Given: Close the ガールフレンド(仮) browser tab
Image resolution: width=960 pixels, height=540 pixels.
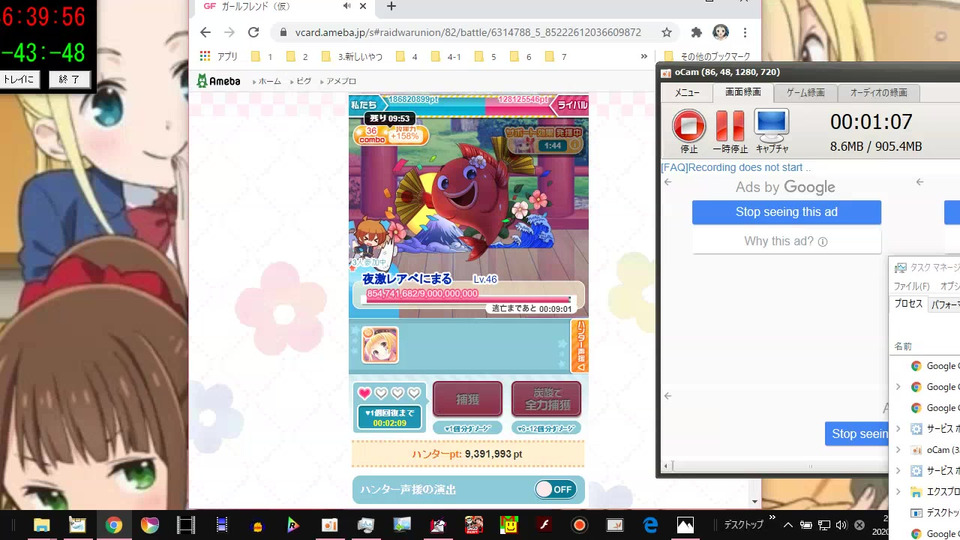Looking at the screenshot, I should (x=363, y=6).
